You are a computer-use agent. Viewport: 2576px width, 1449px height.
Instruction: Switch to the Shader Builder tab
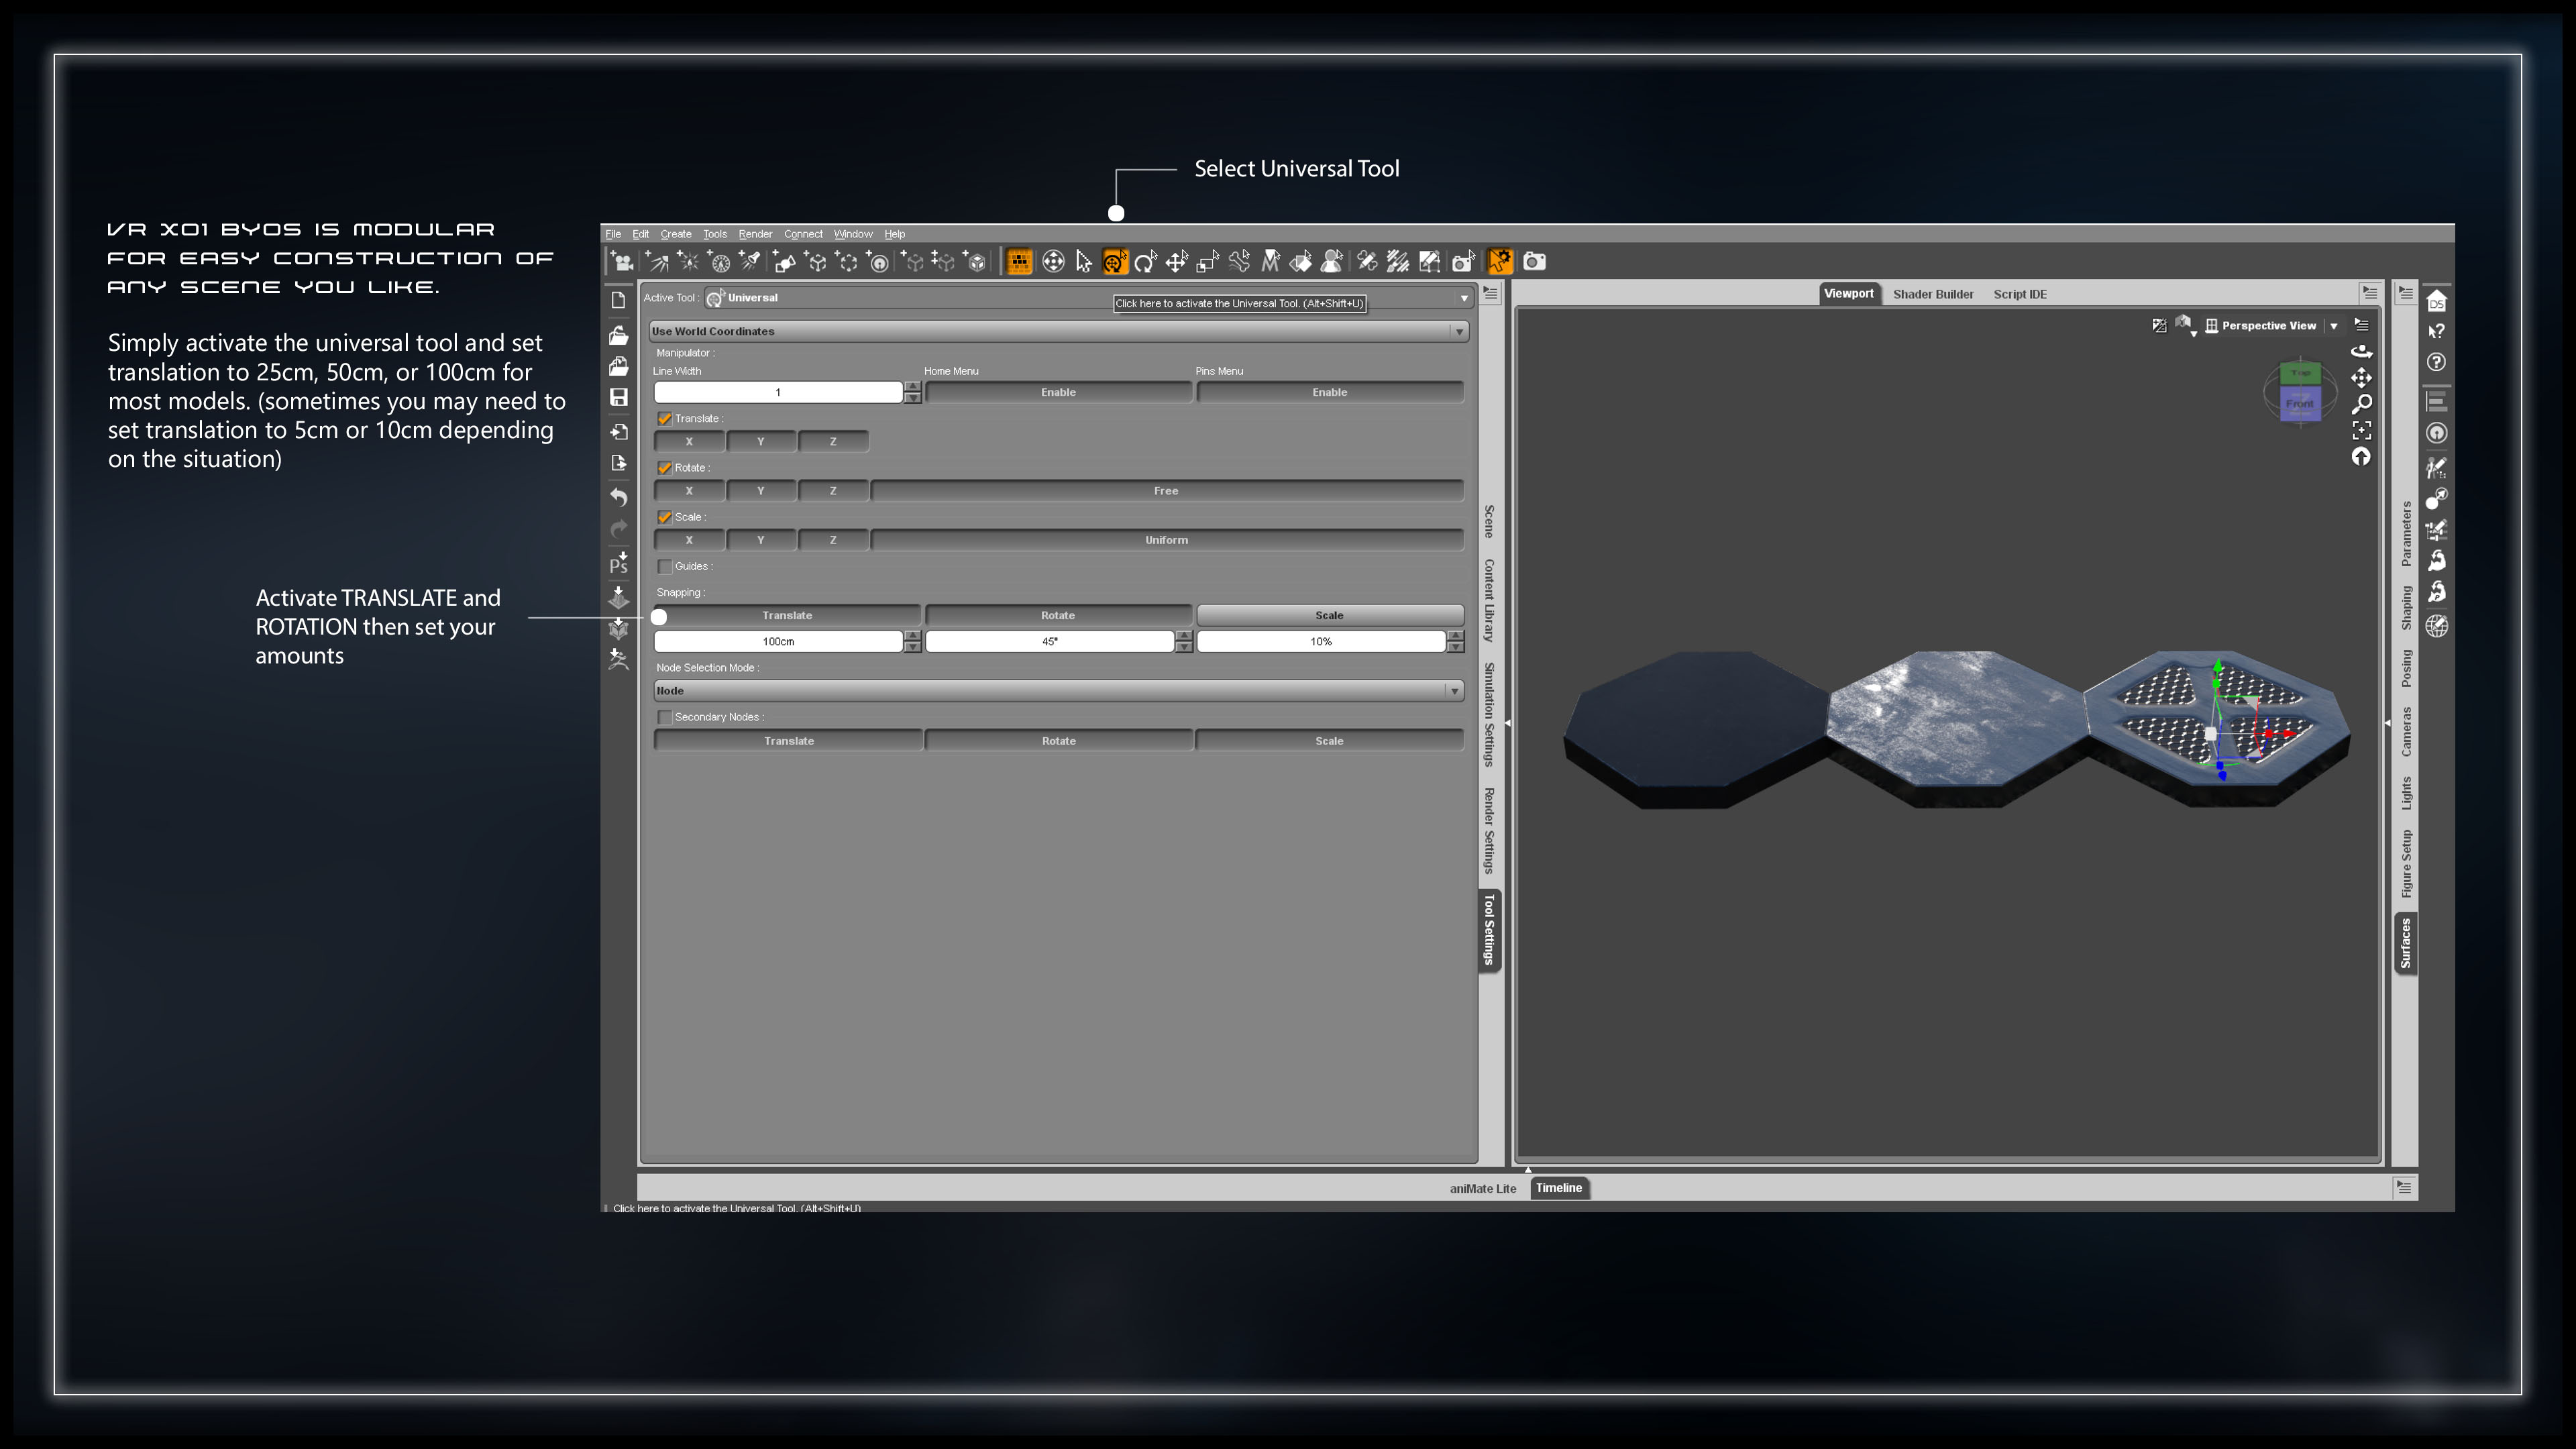coord(1932,294)
